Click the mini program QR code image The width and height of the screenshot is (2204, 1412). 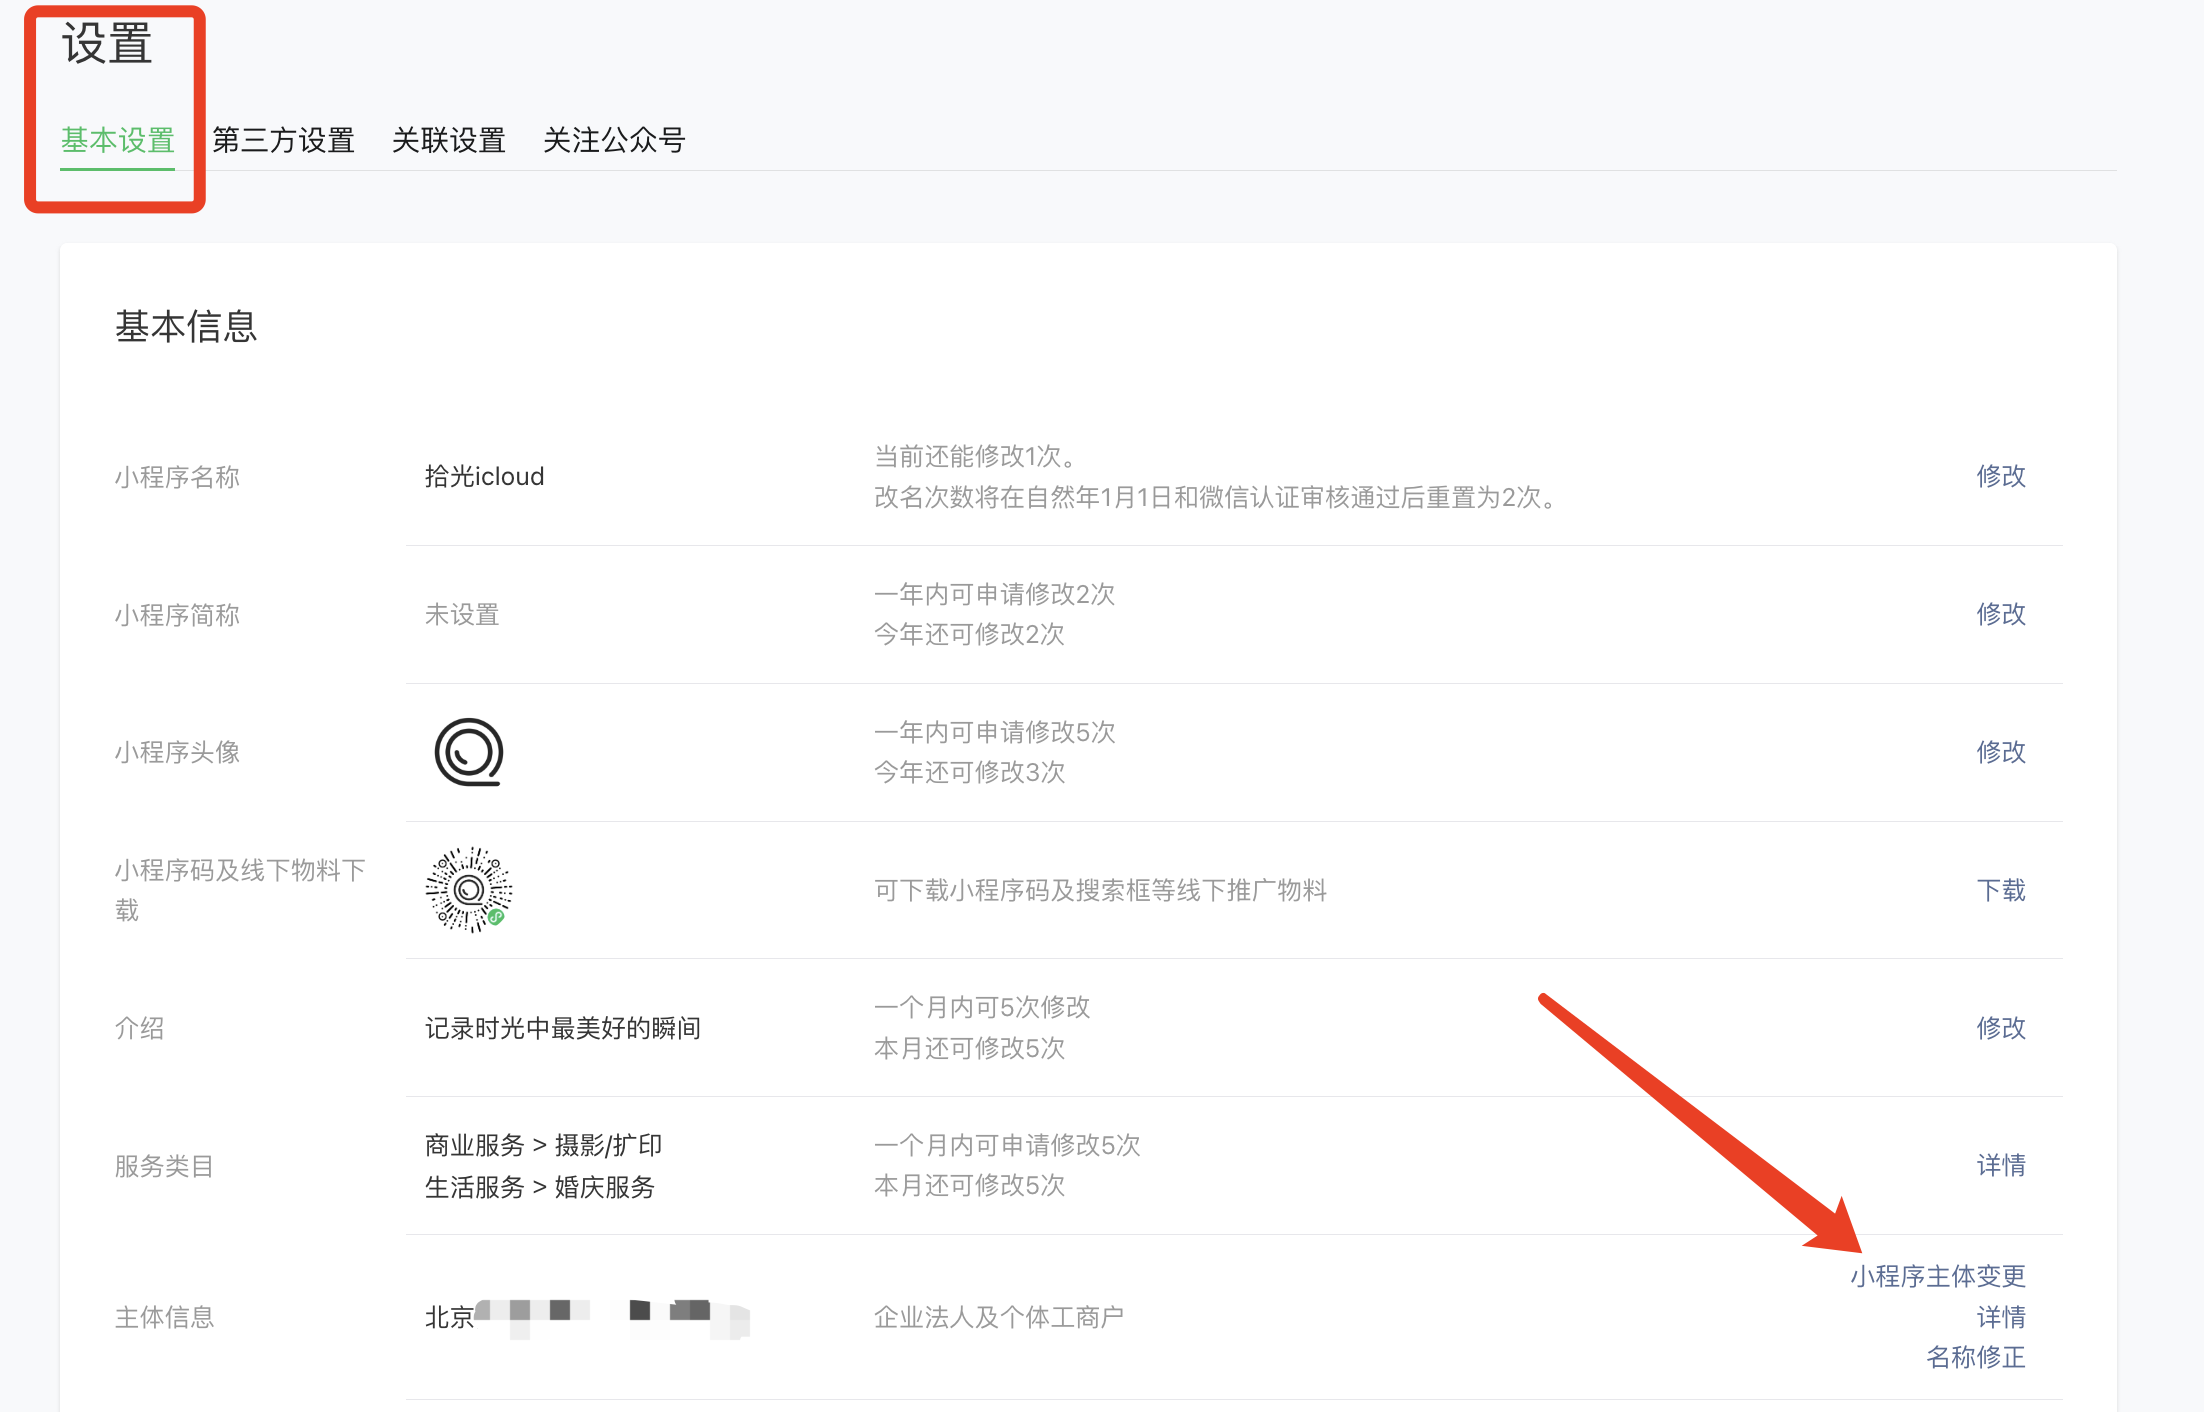[x=468, y=889]
